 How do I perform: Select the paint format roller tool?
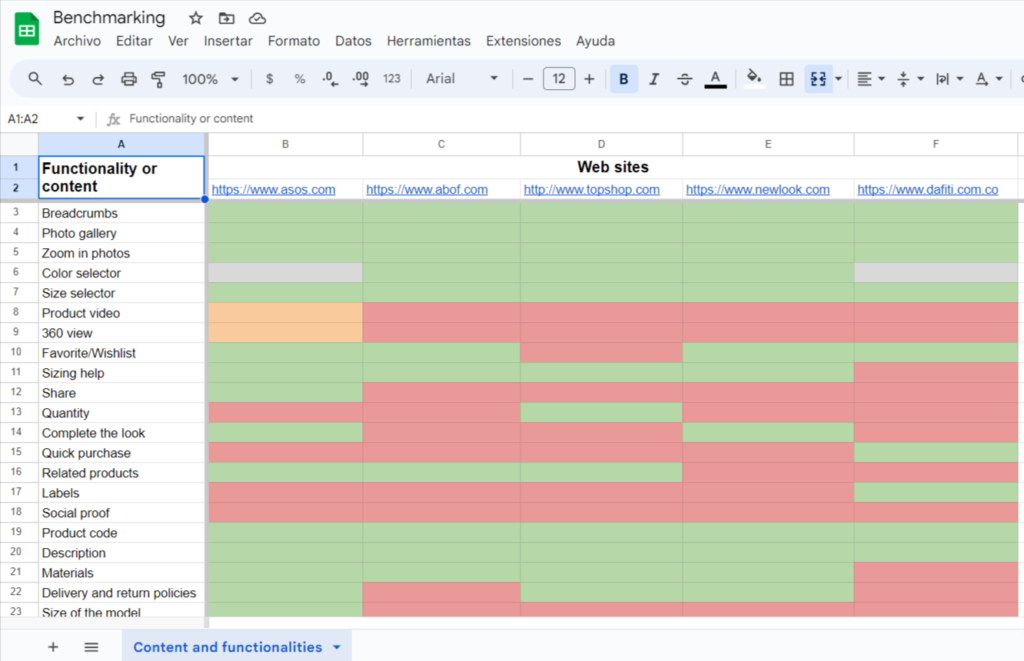point(158,79)
